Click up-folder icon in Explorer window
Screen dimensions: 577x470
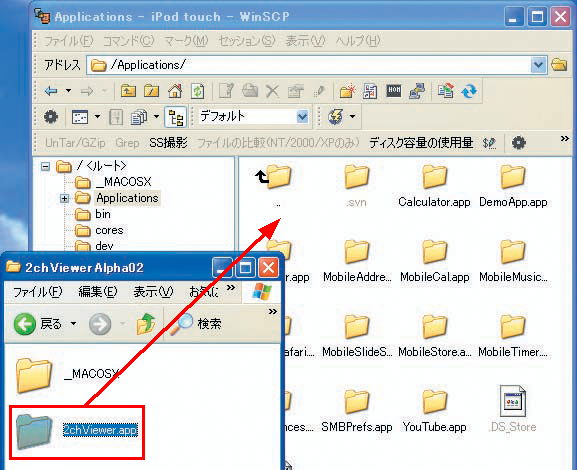click(x=146, y=324)
